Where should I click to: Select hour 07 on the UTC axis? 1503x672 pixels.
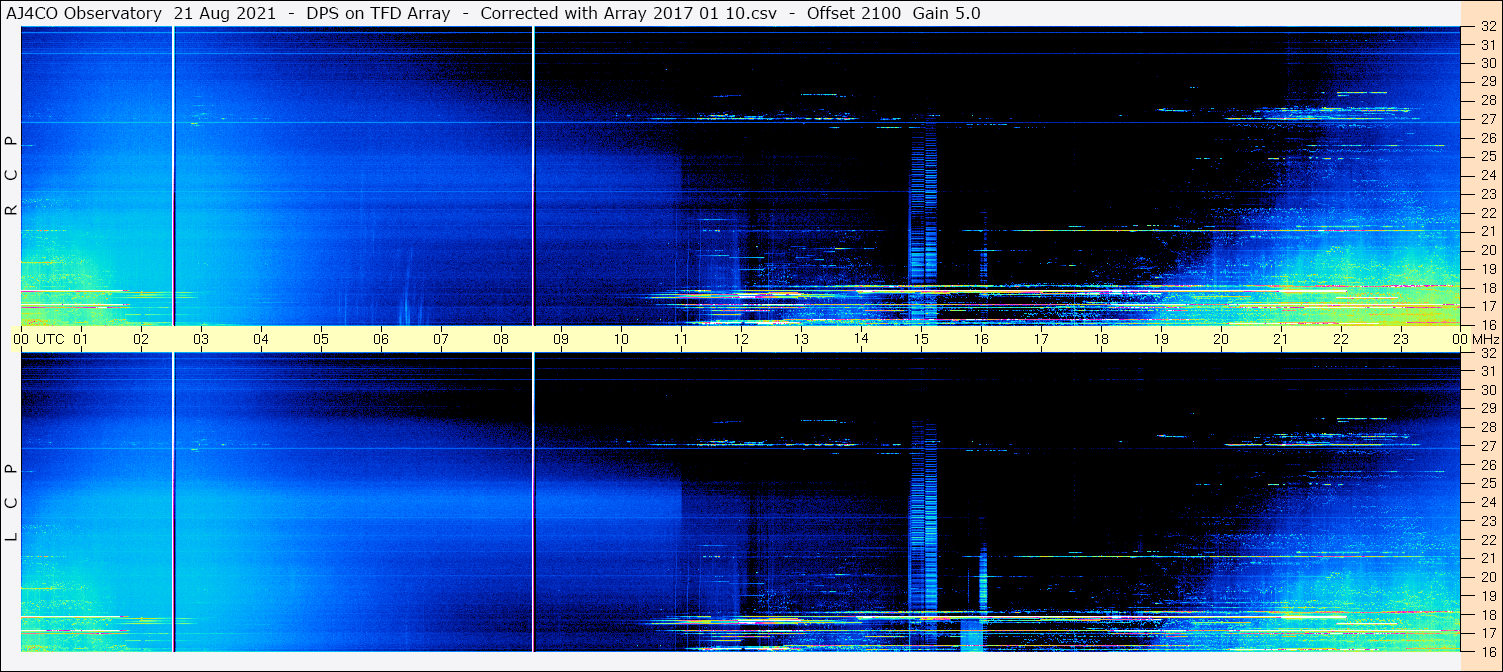[441, 339]
